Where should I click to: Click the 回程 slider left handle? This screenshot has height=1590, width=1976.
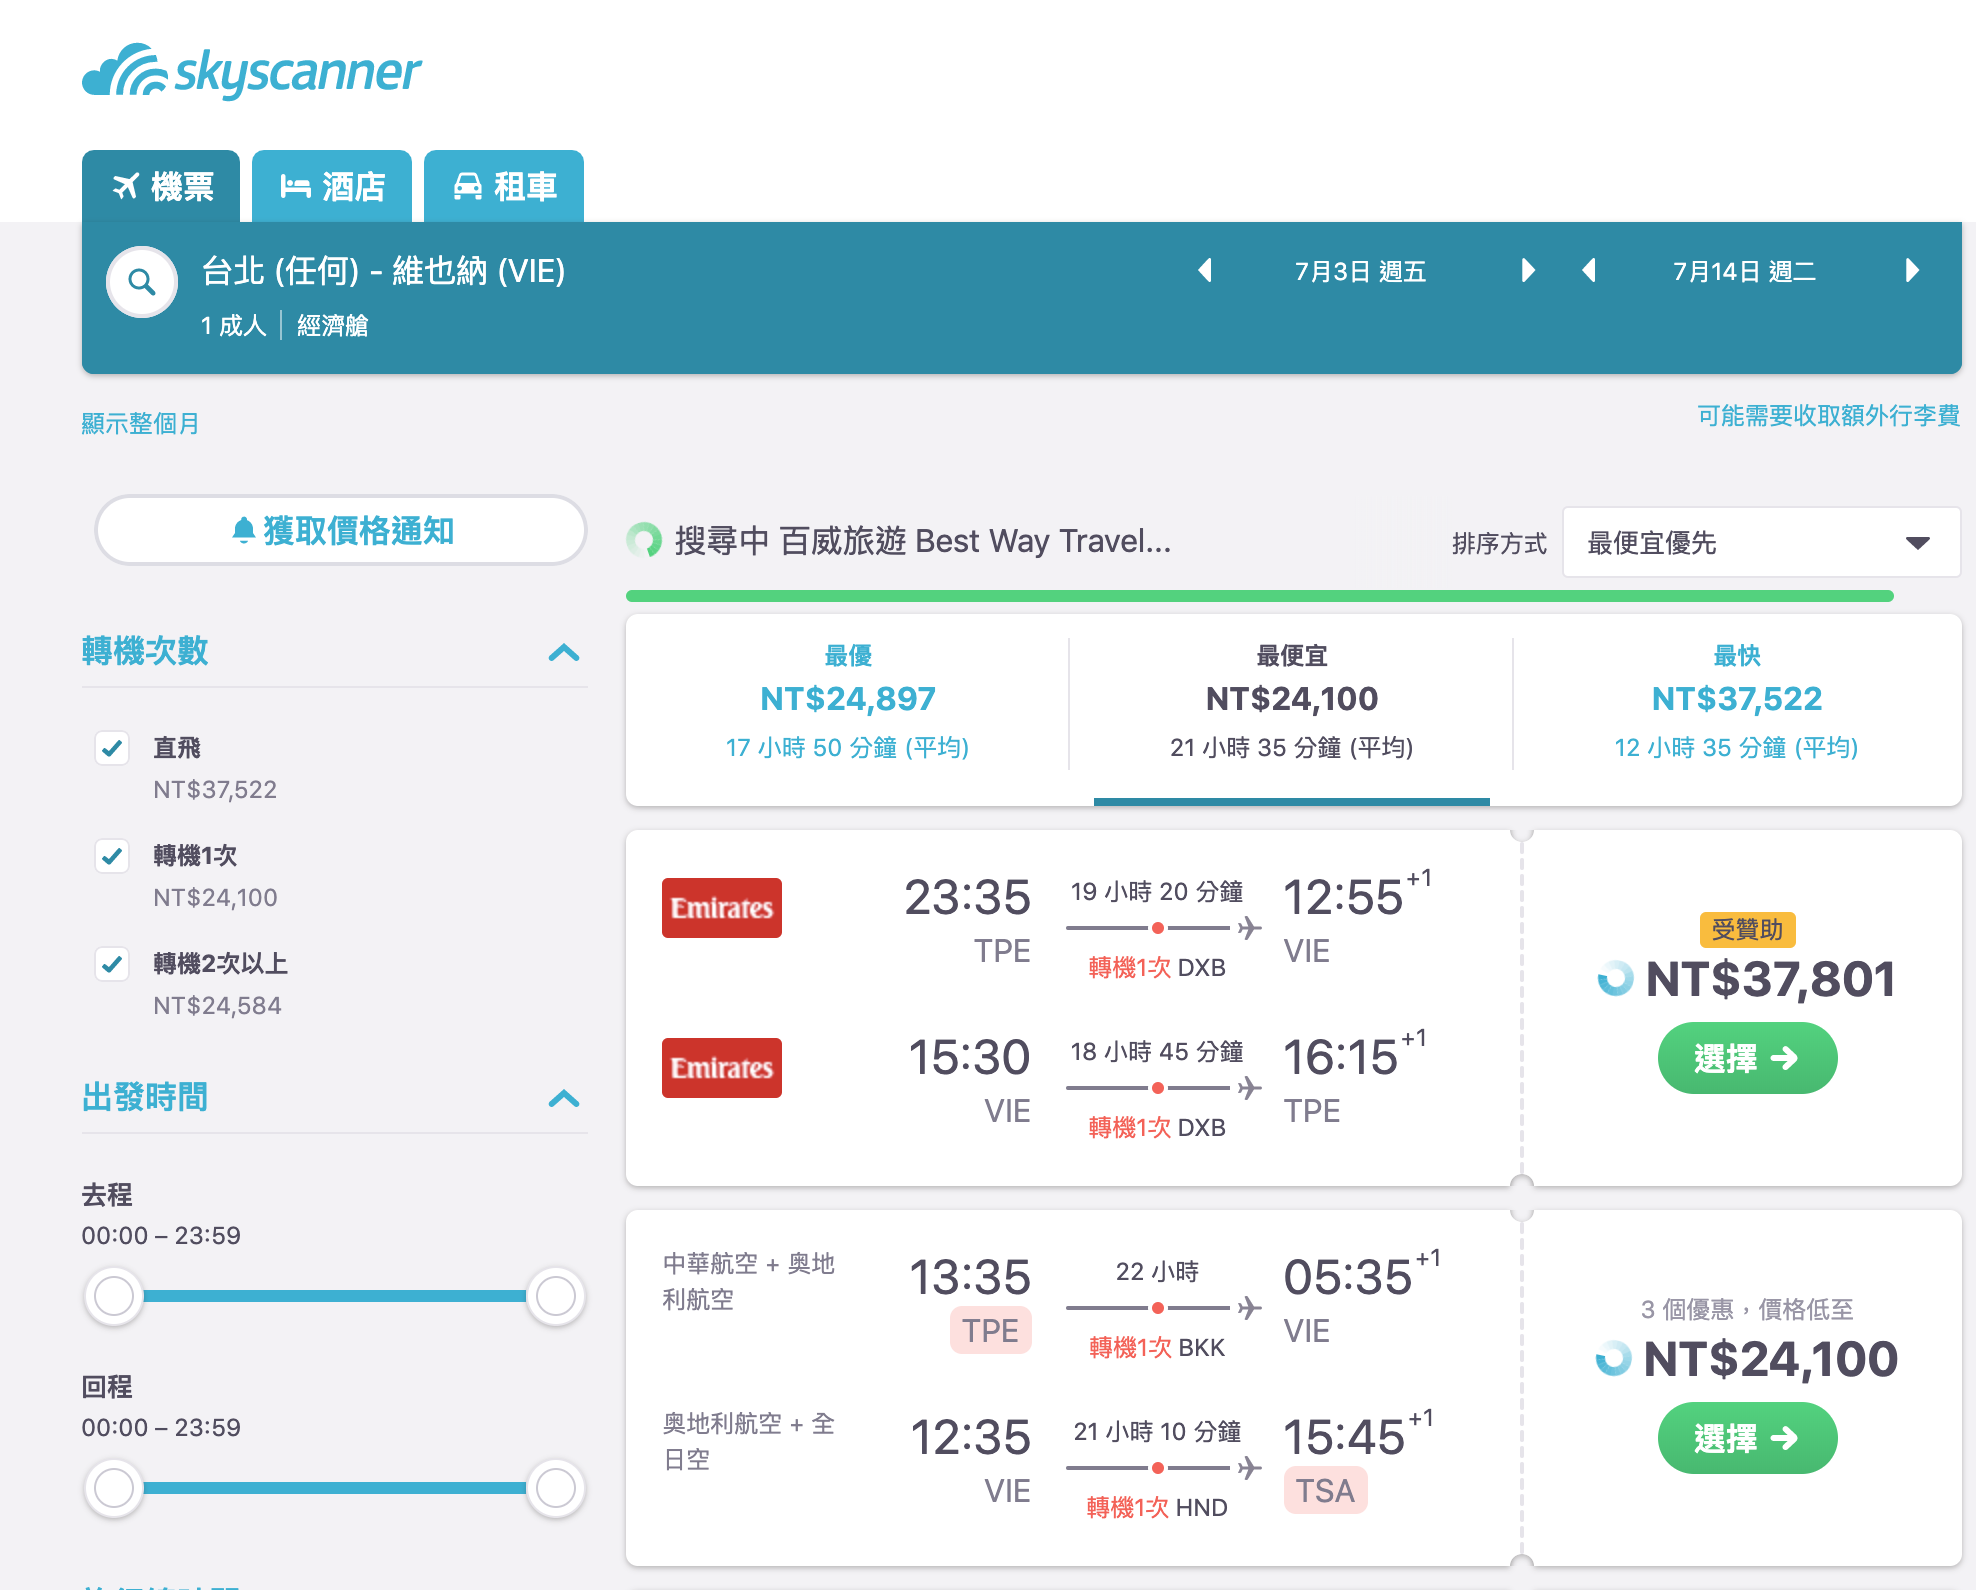[114, 1488]
